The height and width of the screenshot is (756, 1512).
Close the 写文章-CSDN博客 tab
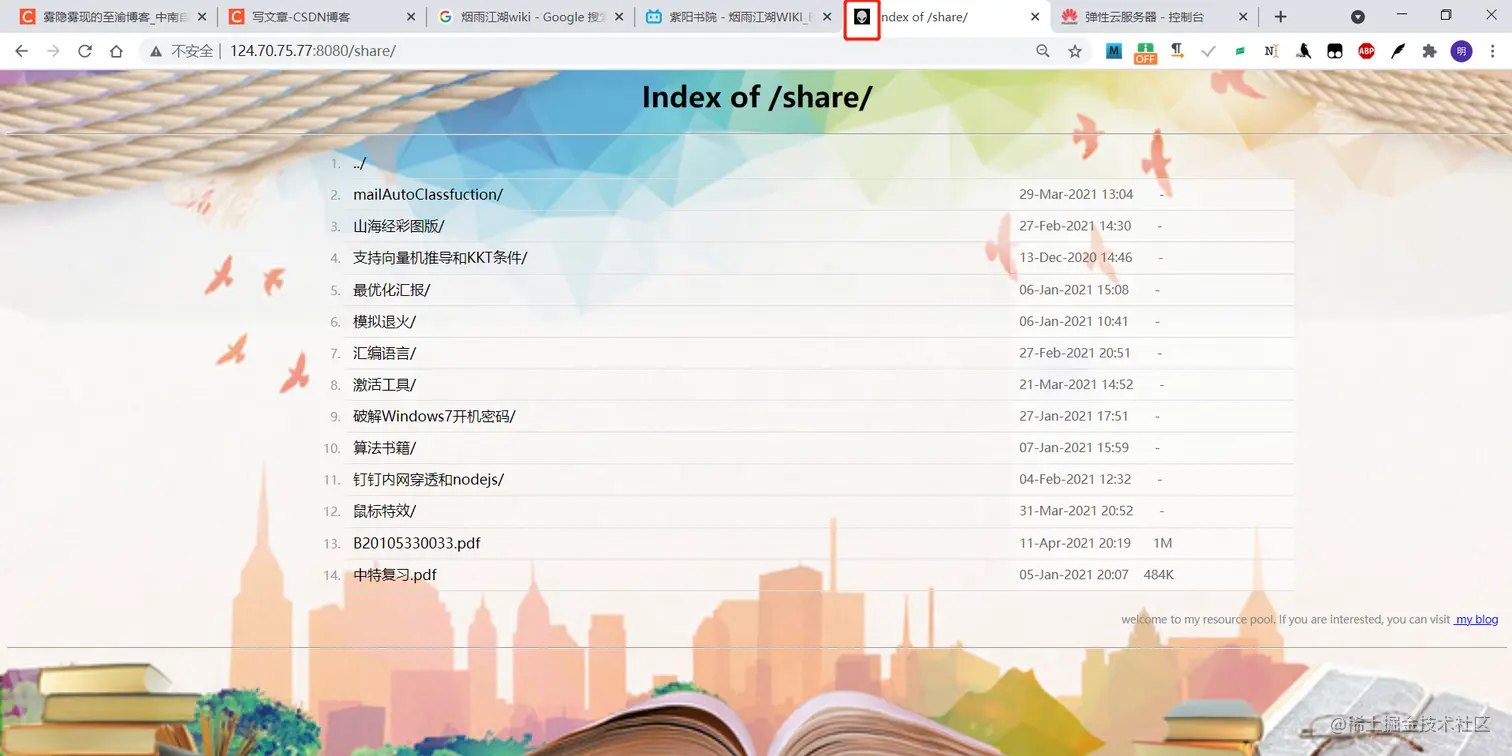coord(413,17)
